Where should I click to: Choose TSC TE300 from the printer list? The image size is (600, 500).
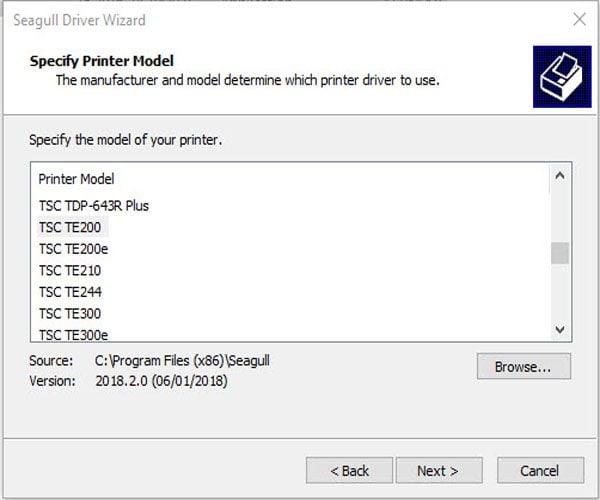point(70,314)
